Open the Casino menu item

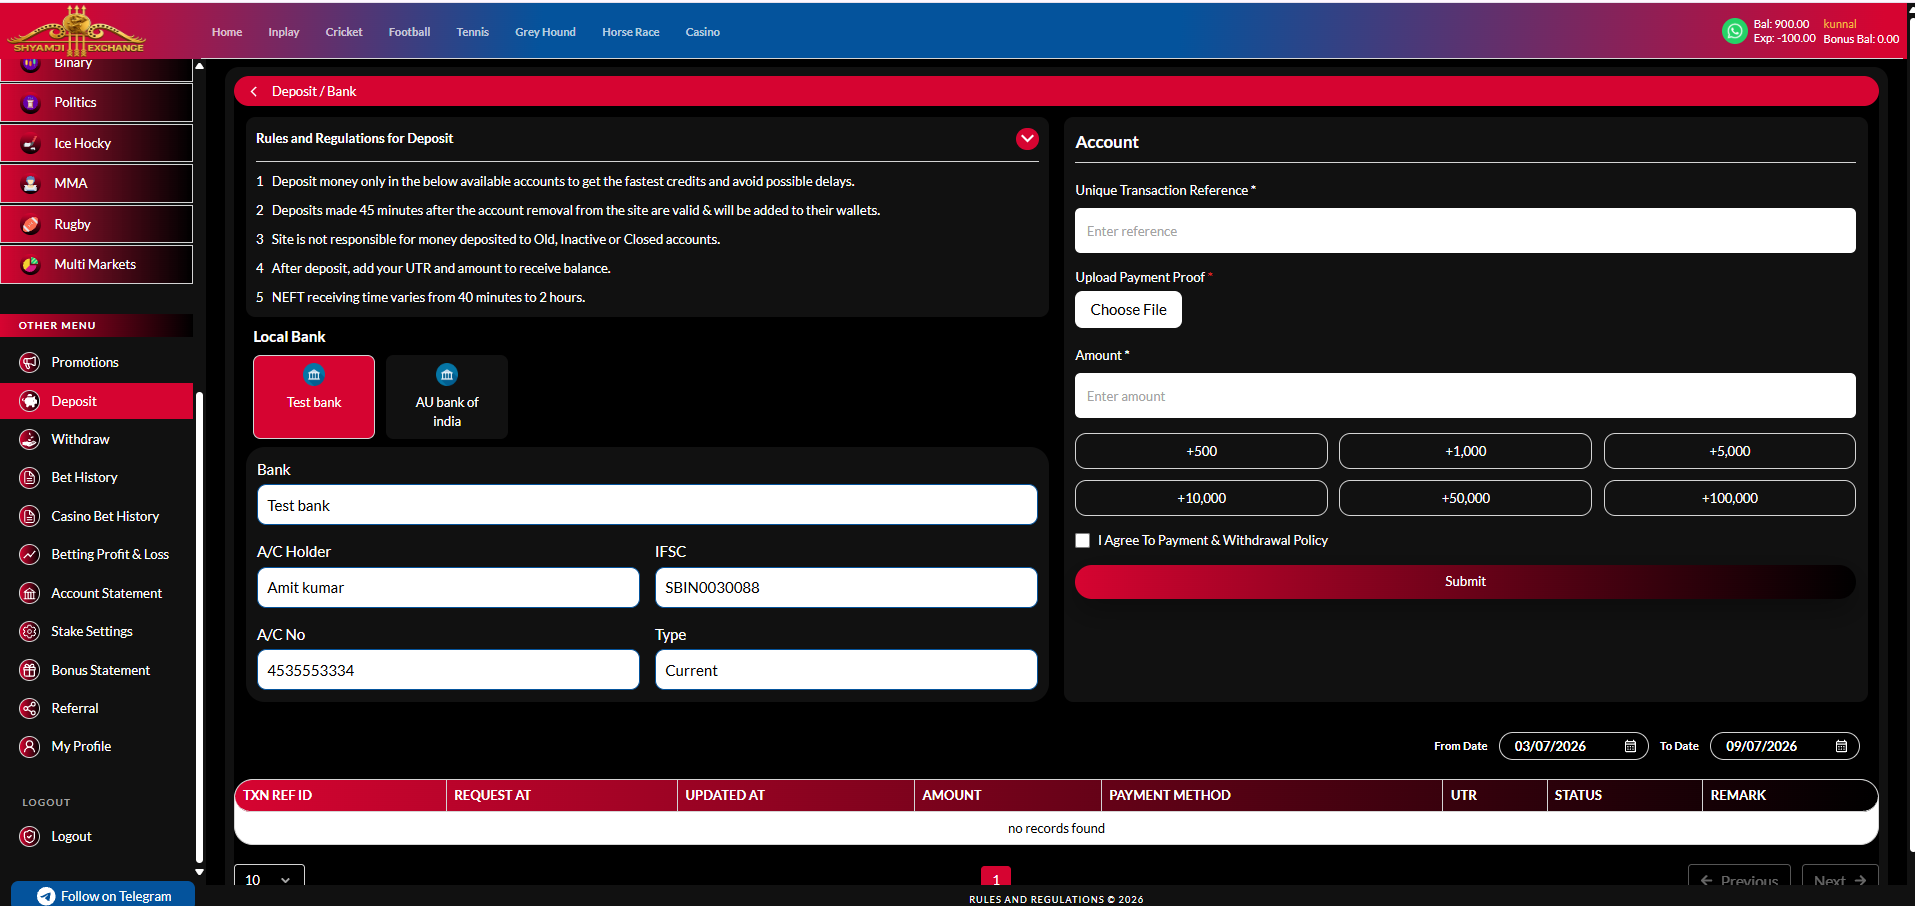point(703,32)
